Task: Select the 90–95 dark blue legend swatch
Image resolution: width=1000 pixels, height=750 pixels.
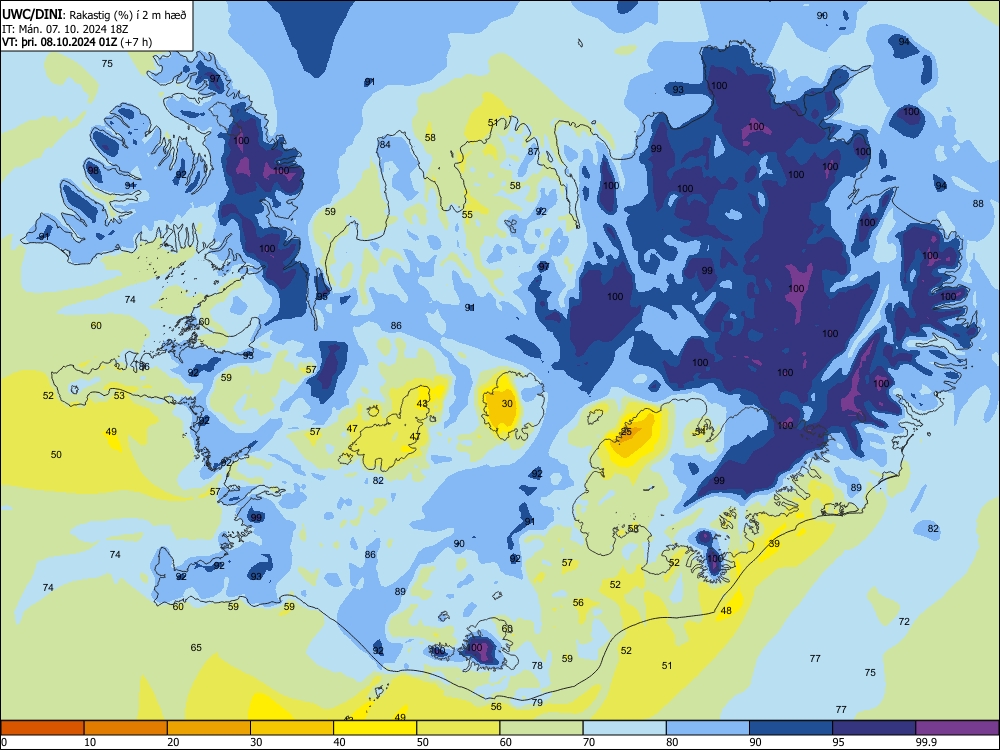Action: pyautogui.click(x=791, y=728)
